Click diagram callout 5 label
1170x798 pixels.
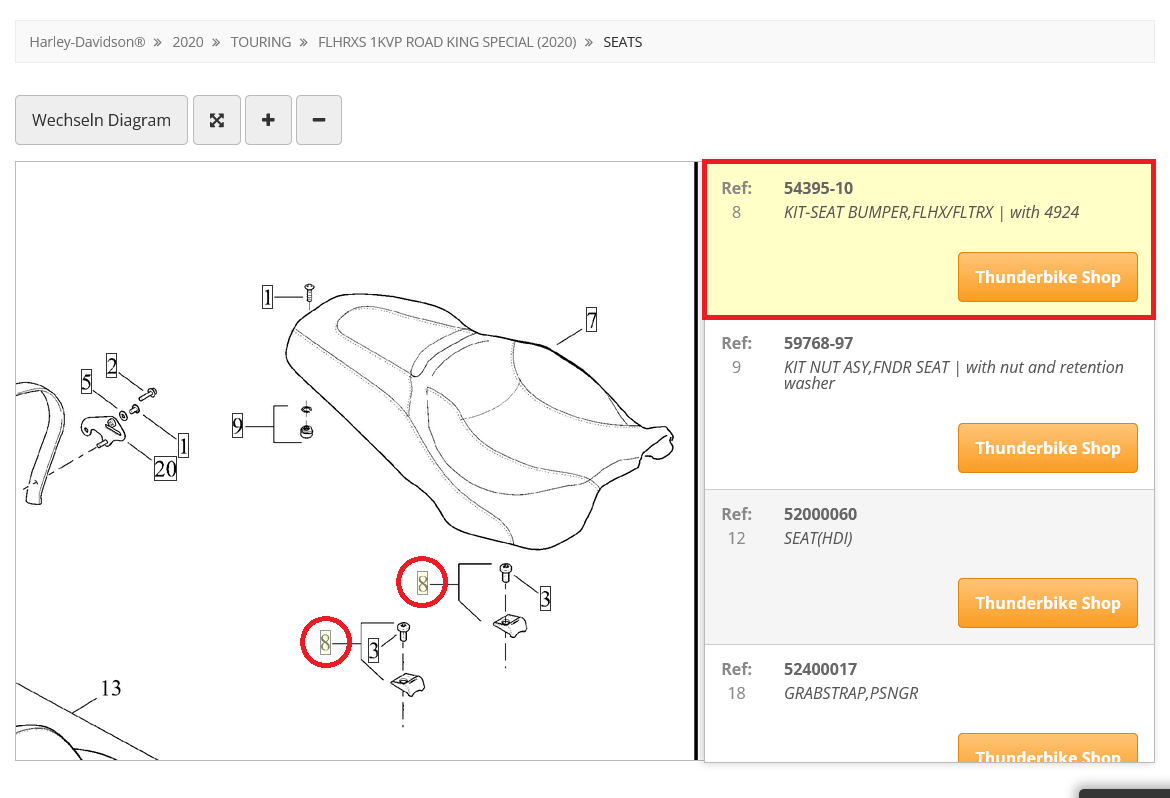(x=87, y=381)
